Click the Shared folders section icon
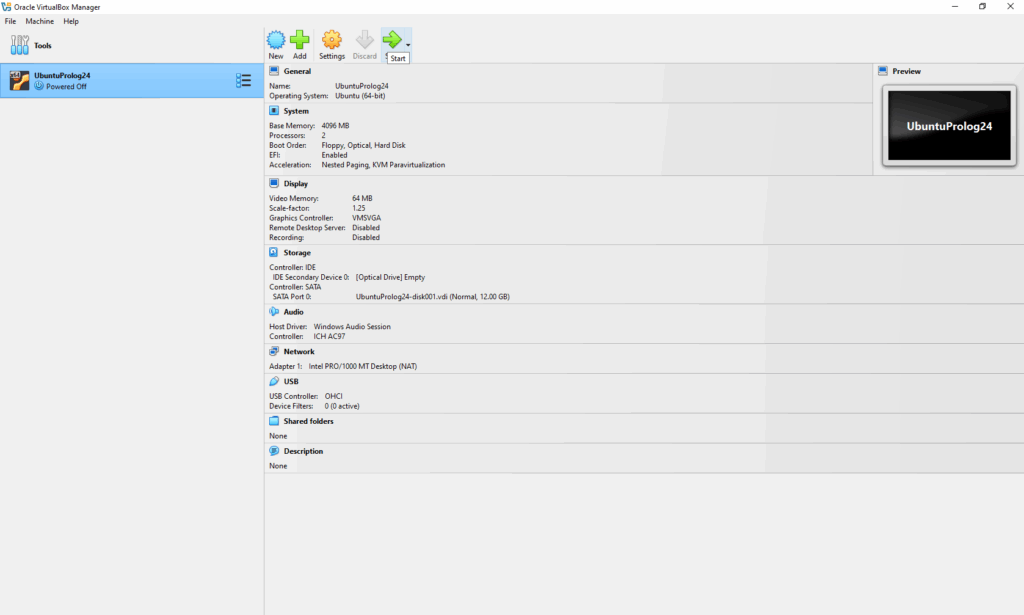Viewport: 1024px width, 615px height. point(274,421)
